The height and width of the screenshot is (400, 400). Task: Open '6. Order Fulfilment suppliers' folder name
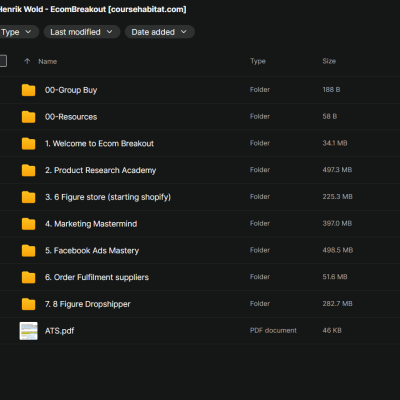97,277
